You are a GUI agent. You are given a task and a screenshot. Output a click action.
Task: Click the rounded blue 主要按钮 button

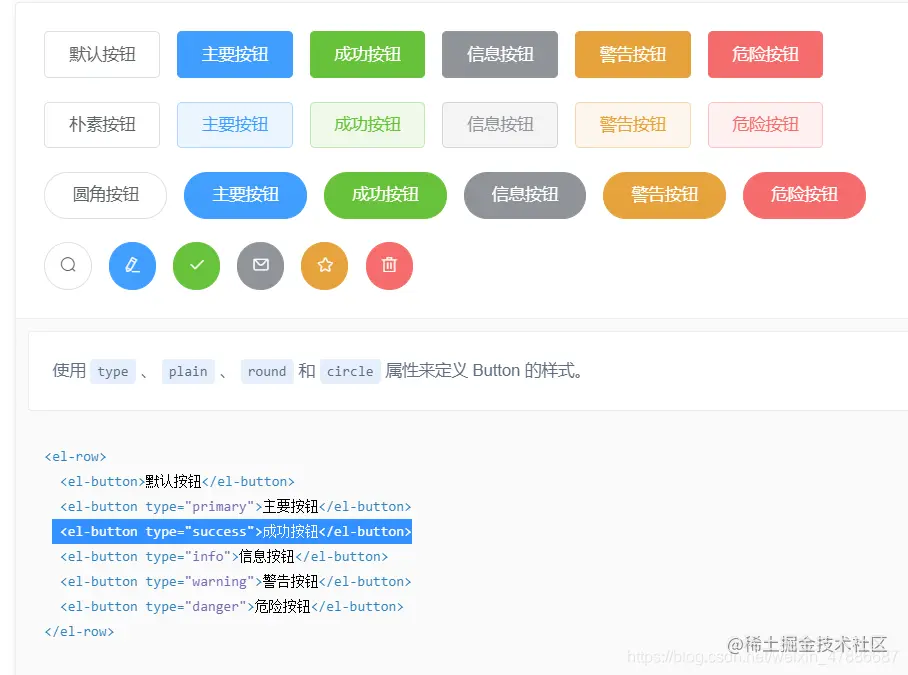(245, 195)
